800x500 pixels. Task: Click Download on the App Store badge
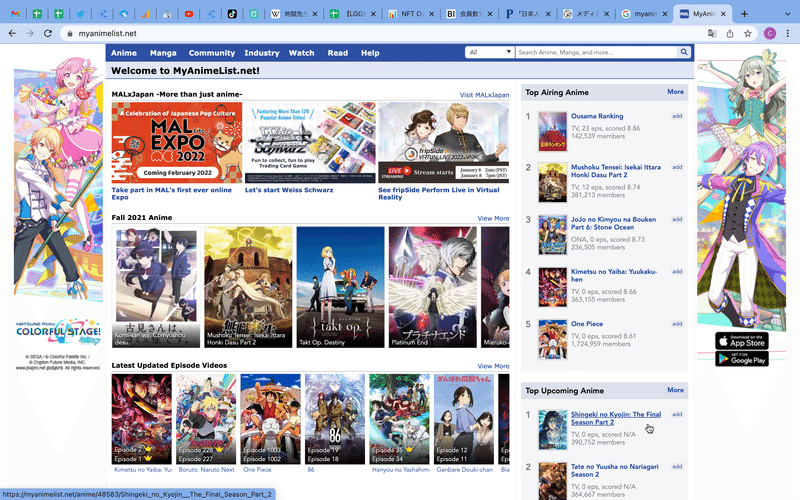tap(742, 341)
